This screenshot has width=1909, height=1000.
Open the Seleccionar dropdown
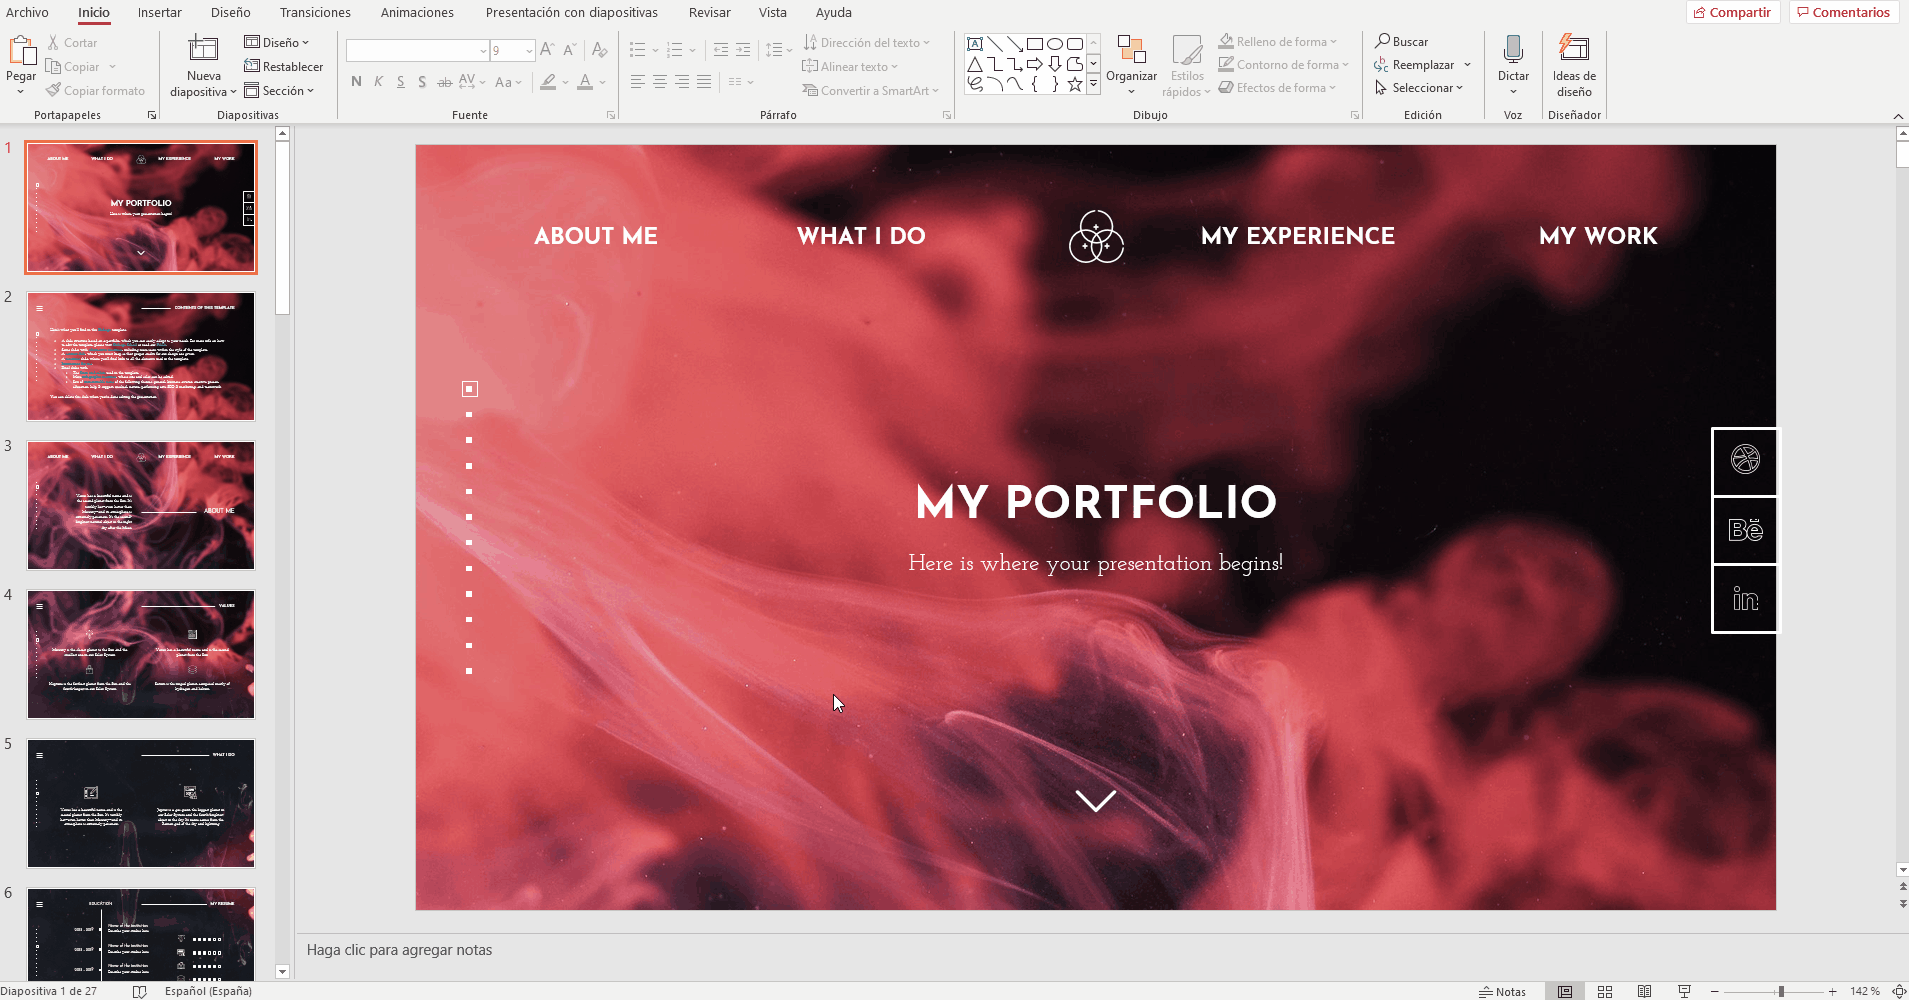1419,87
